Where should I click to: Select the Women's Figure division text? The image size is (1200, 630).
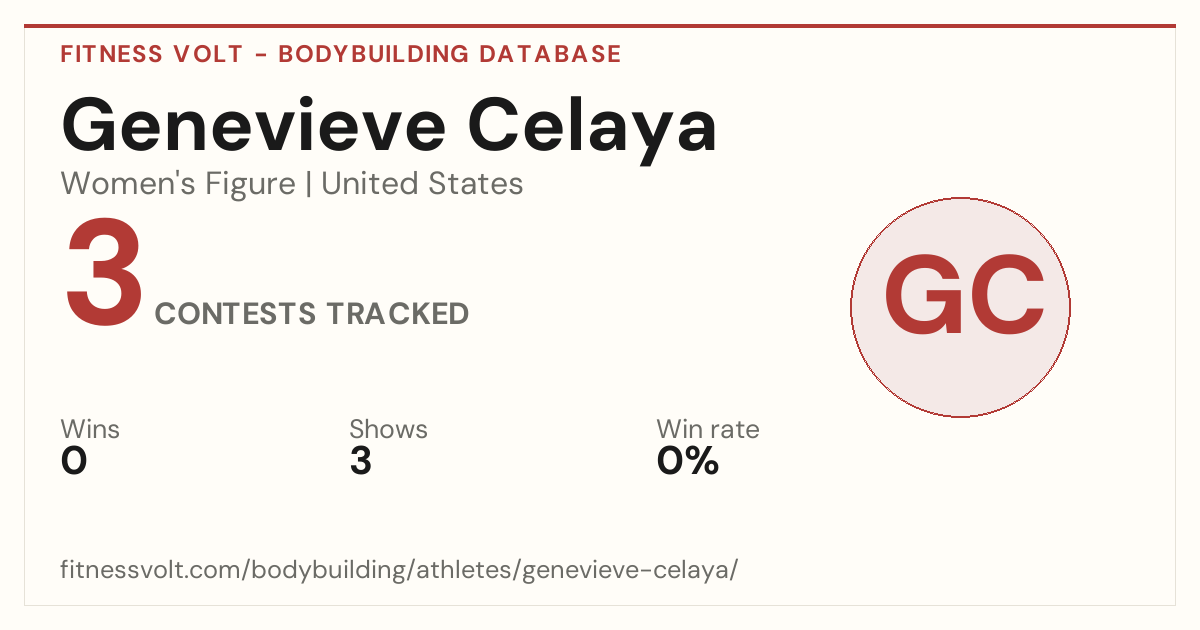pos(178,184)
